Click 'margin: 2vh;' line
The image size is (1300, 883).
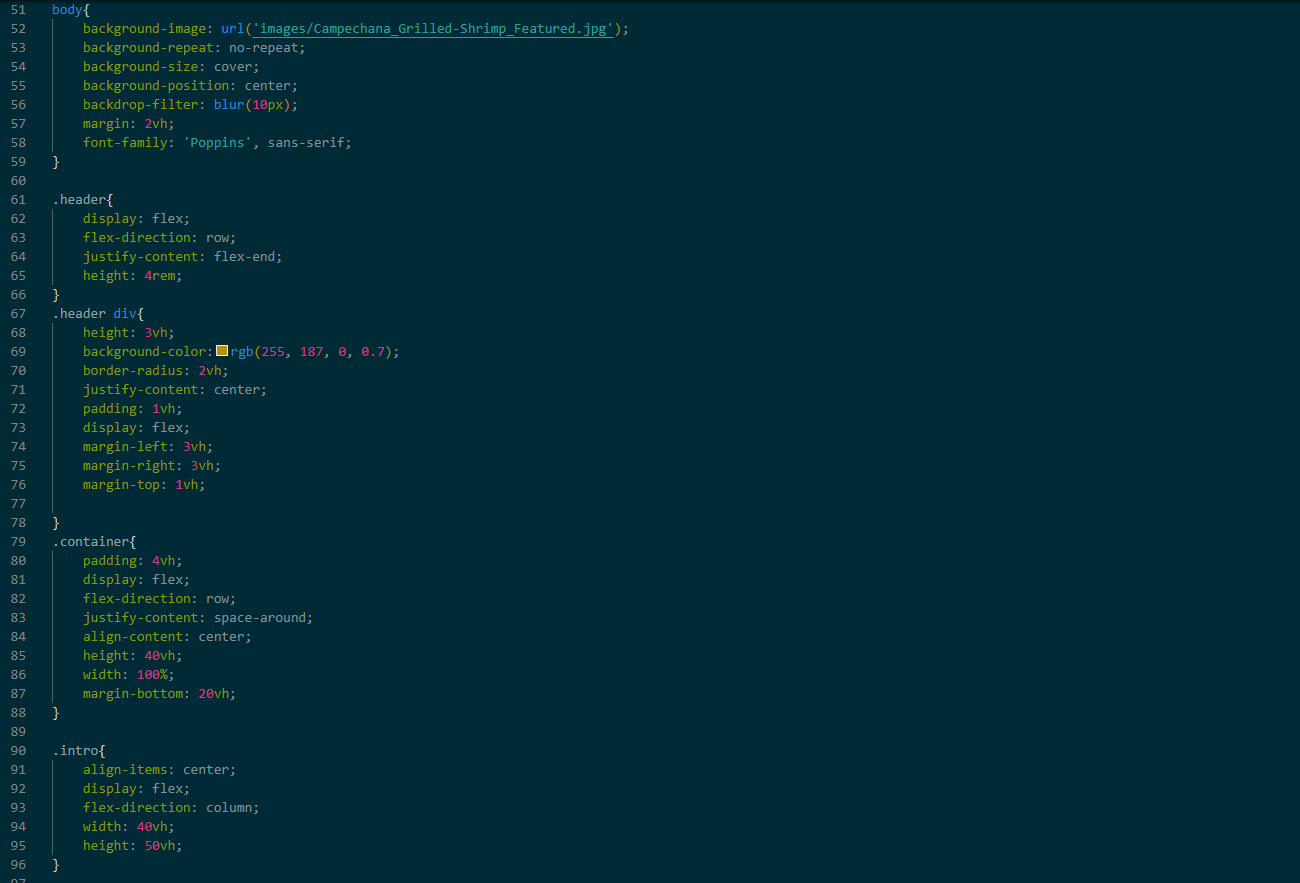pyautogui.click(x=129, y=123)
